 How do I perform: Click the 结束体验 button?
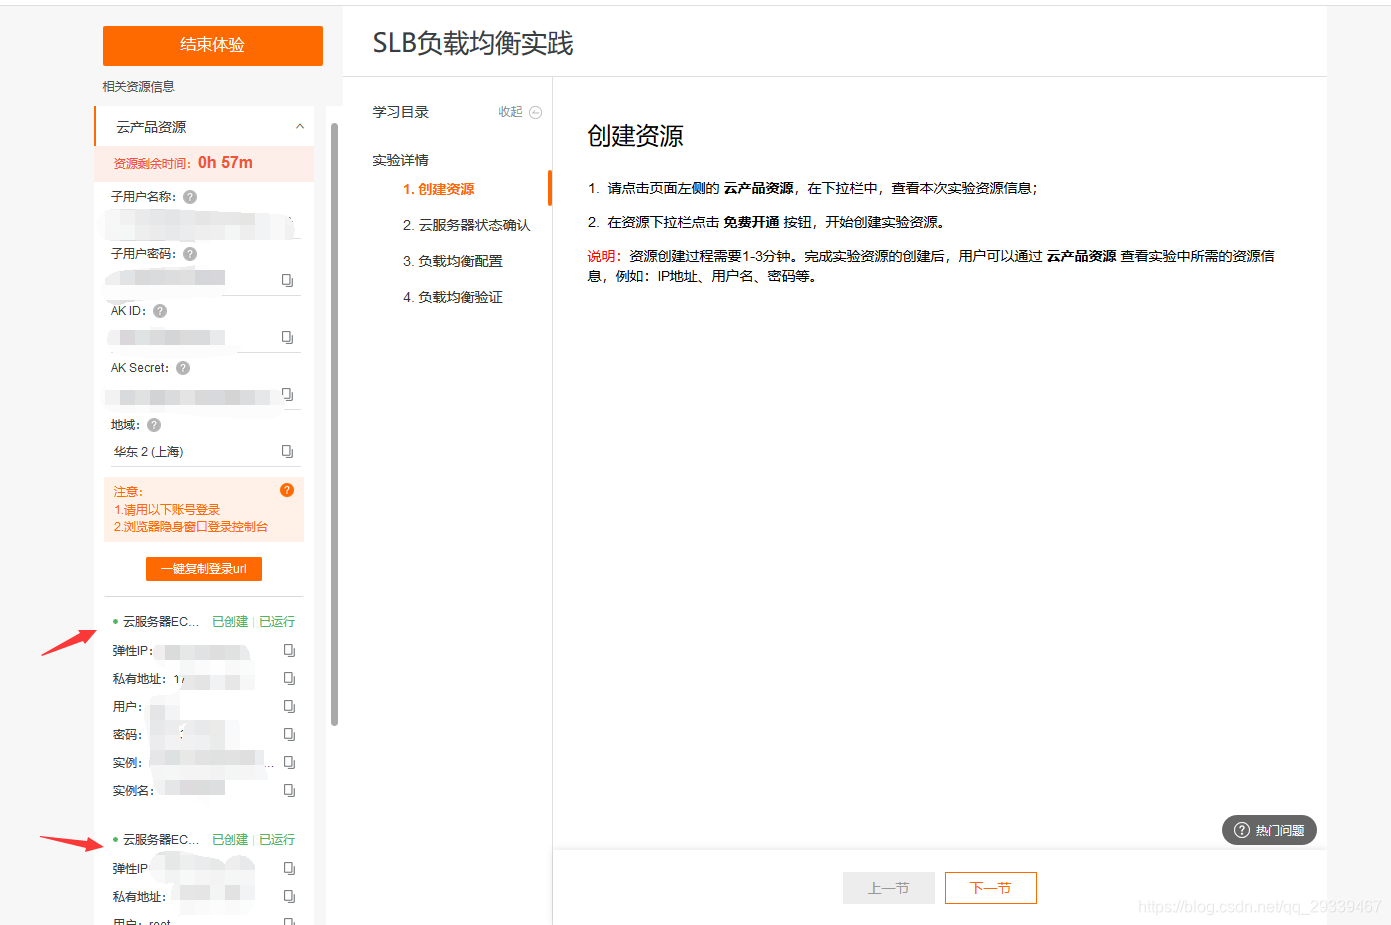point(212,45)
